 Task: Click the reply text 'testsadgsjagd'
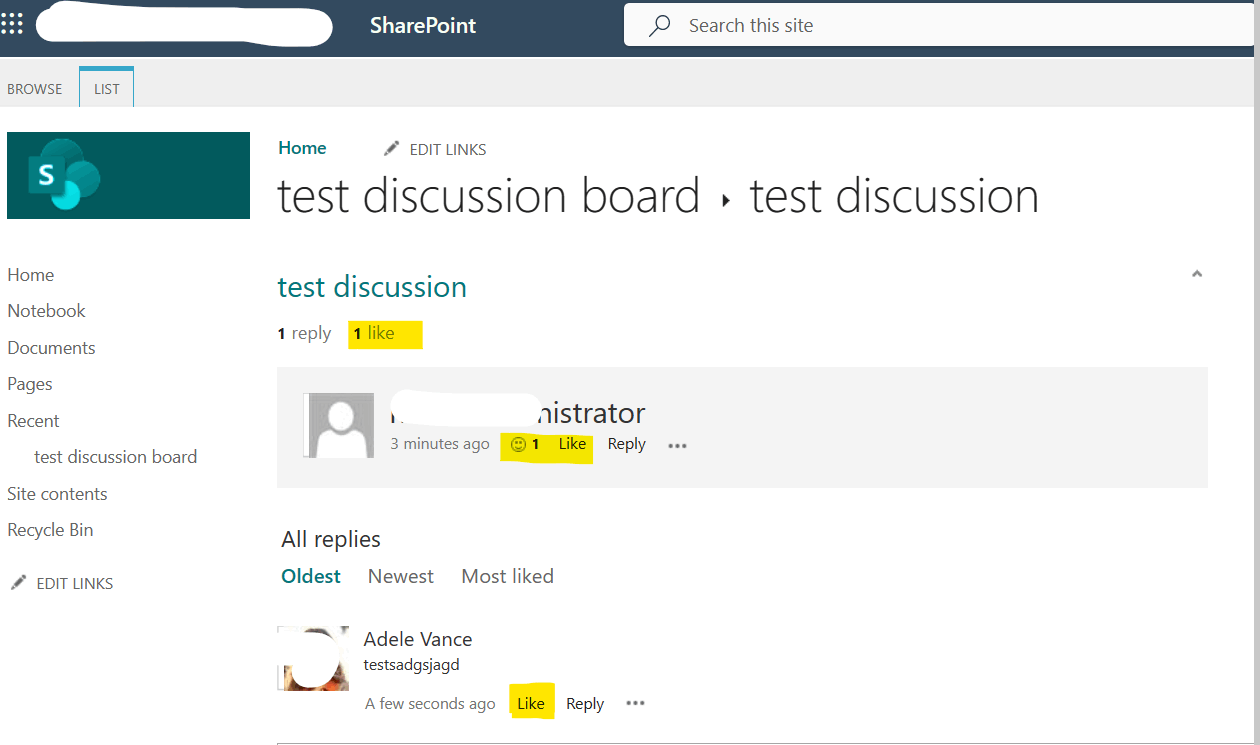click(x=412, y=665)
